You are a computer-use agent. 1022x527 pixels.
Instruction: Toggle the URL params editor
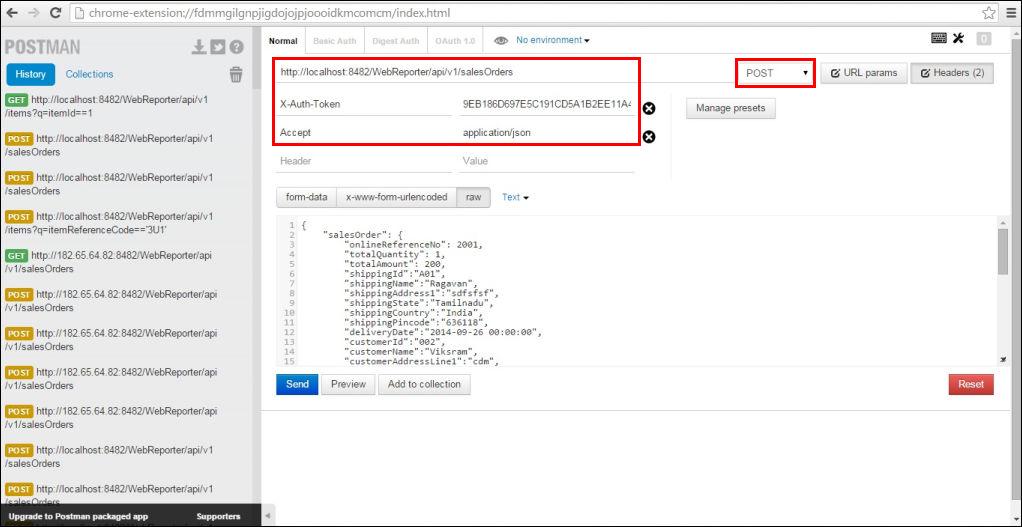864,73
